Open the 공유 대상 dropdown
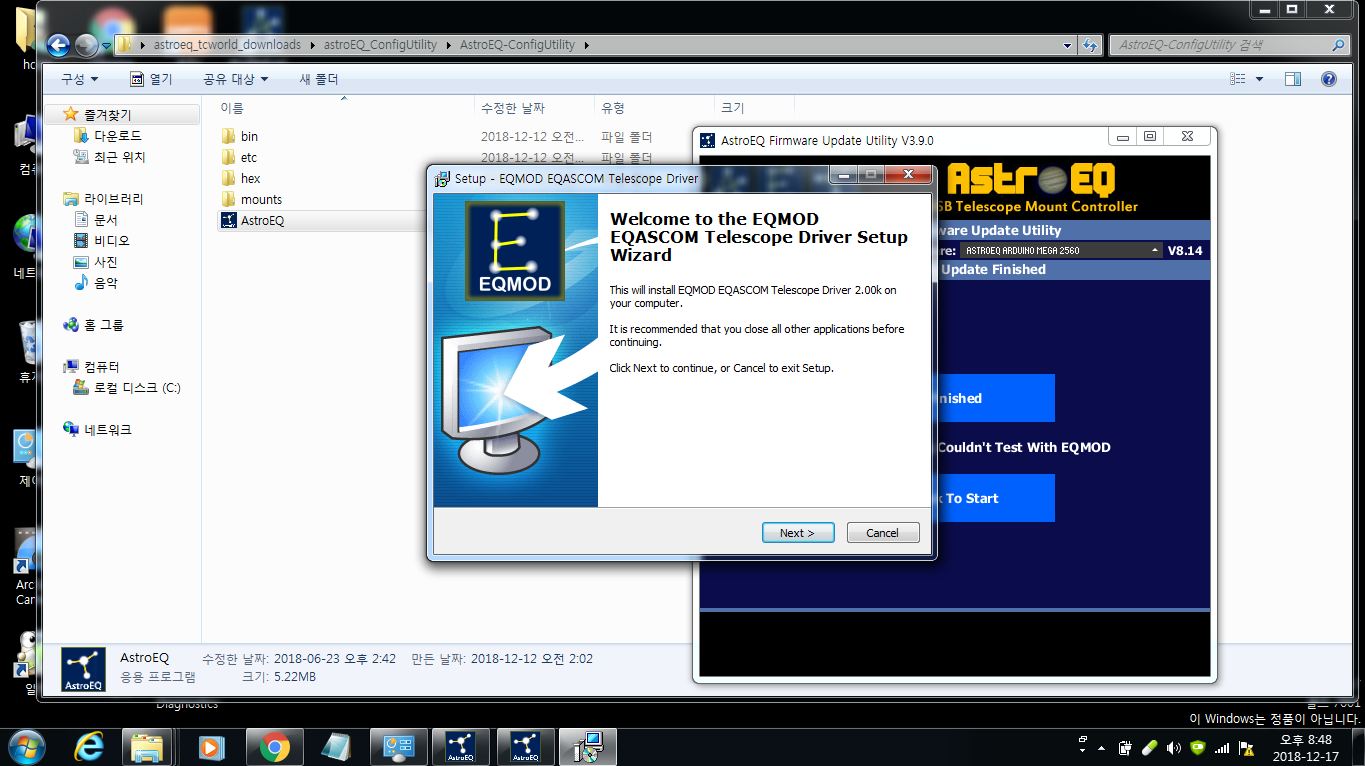The width and height of the screenshot is (1365, 766). coord(235,79)
